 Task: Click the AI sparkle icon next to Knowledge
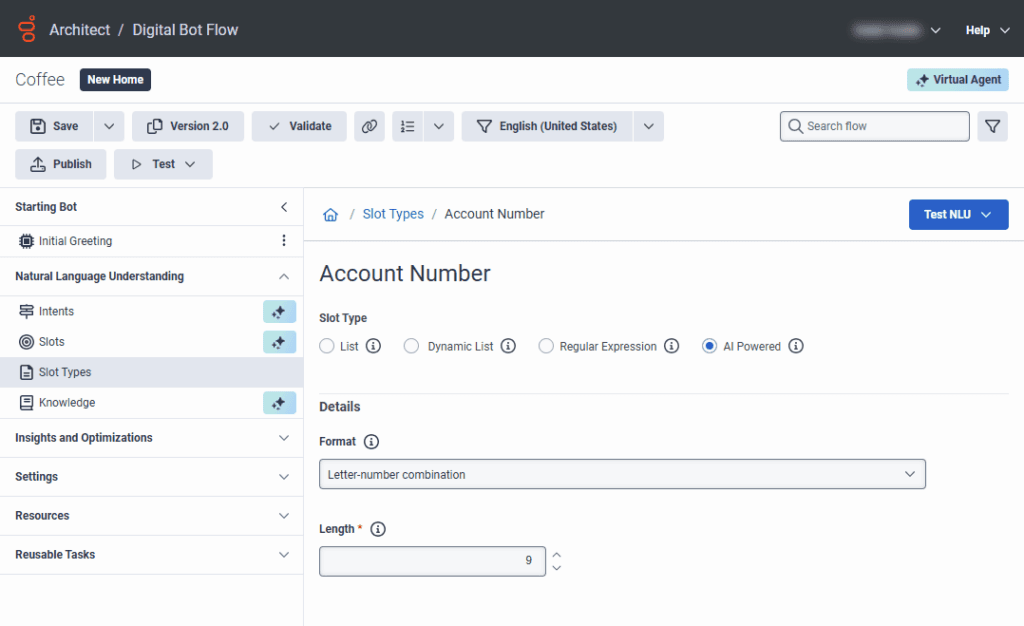[x=279, y=403]
